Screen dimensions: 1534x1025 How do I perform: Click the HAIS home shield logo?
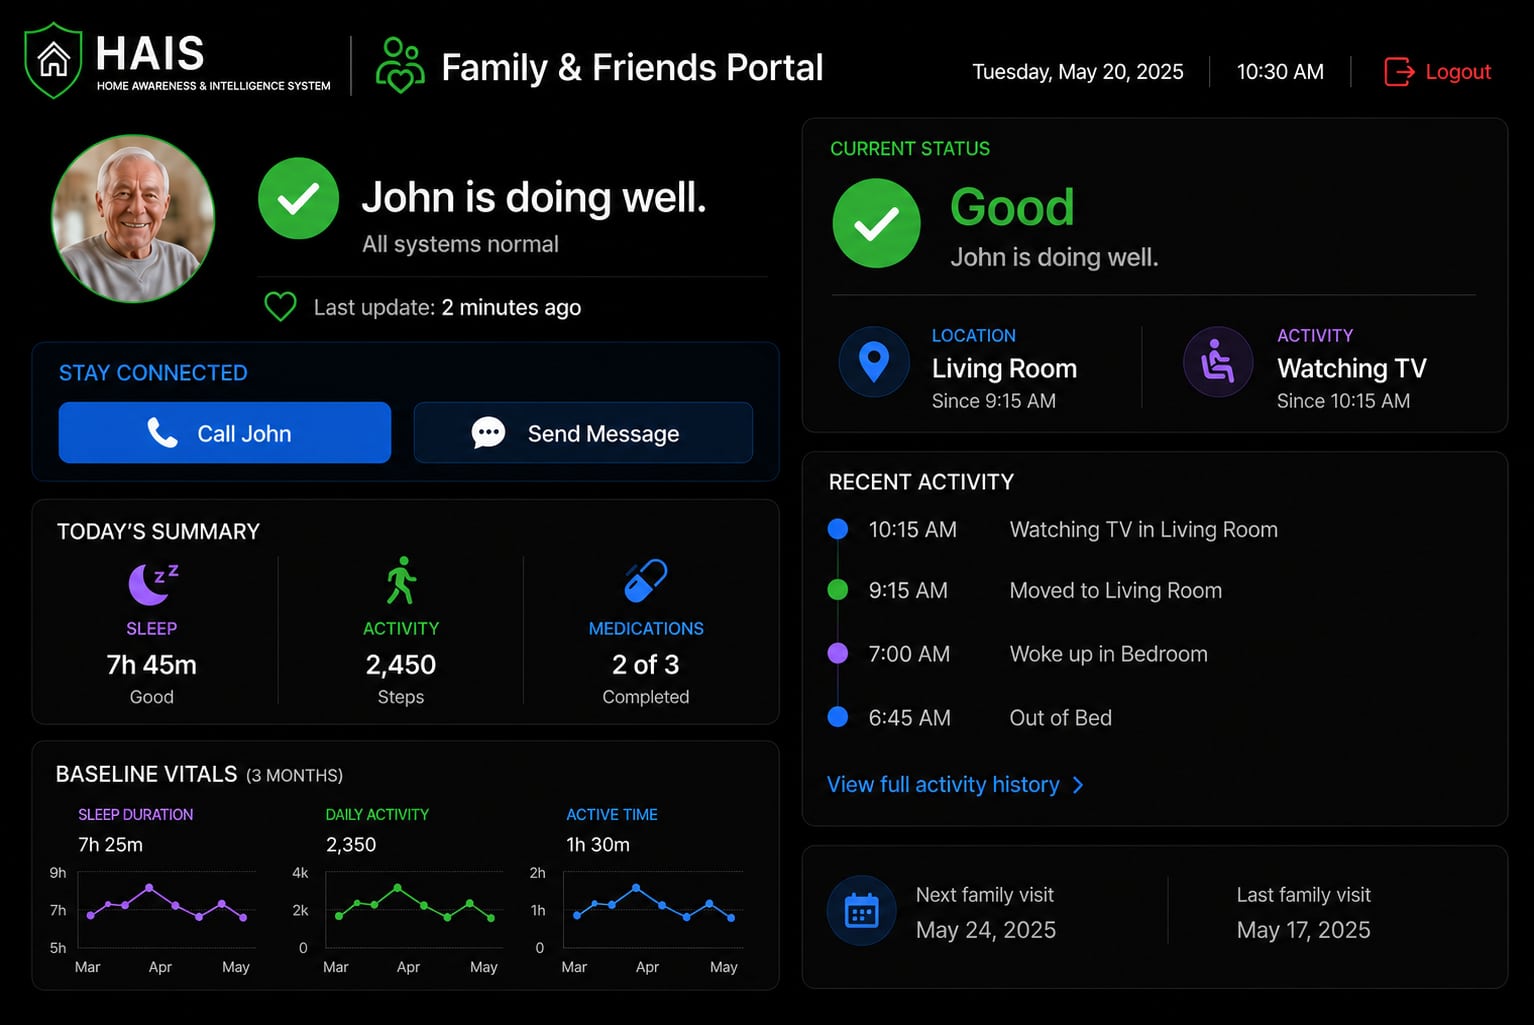[53, 60]
